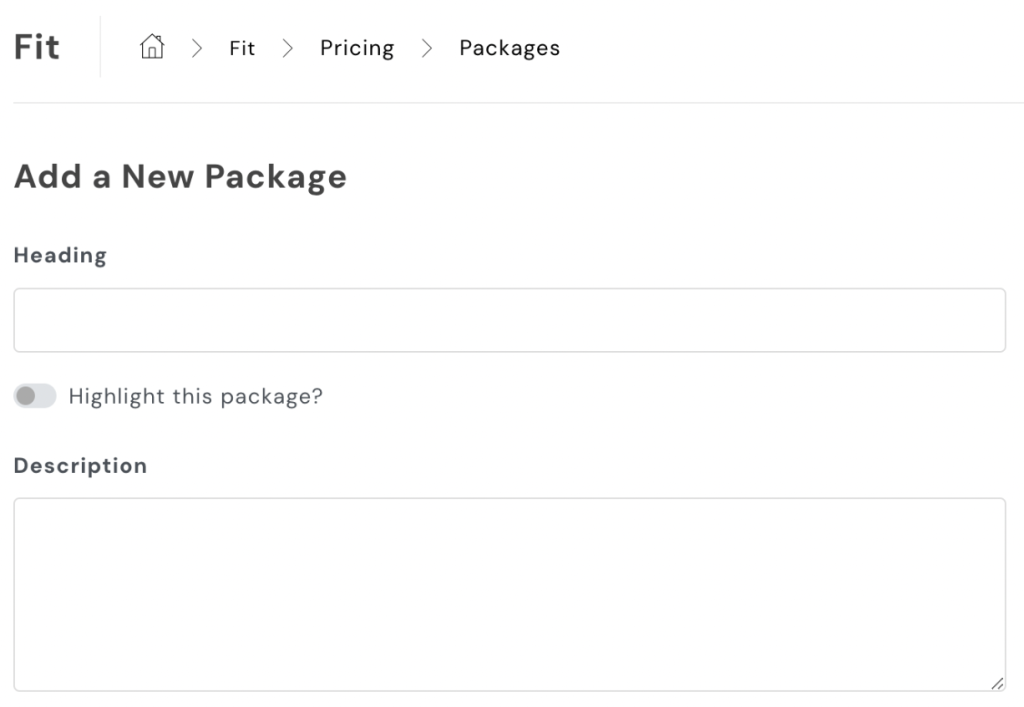1024x707 pixels.
Task: Click the Description field label
Action: coord(80,465)
